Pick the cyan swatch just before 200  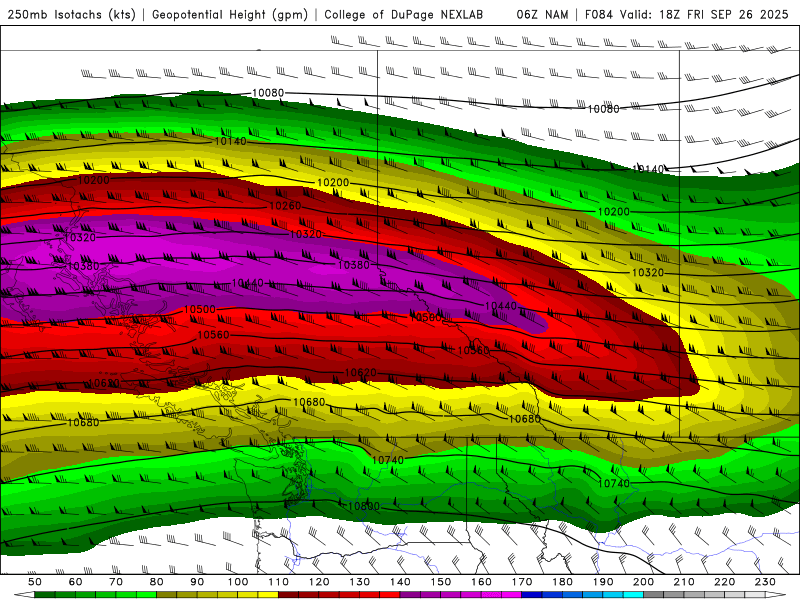click(633, 595)
